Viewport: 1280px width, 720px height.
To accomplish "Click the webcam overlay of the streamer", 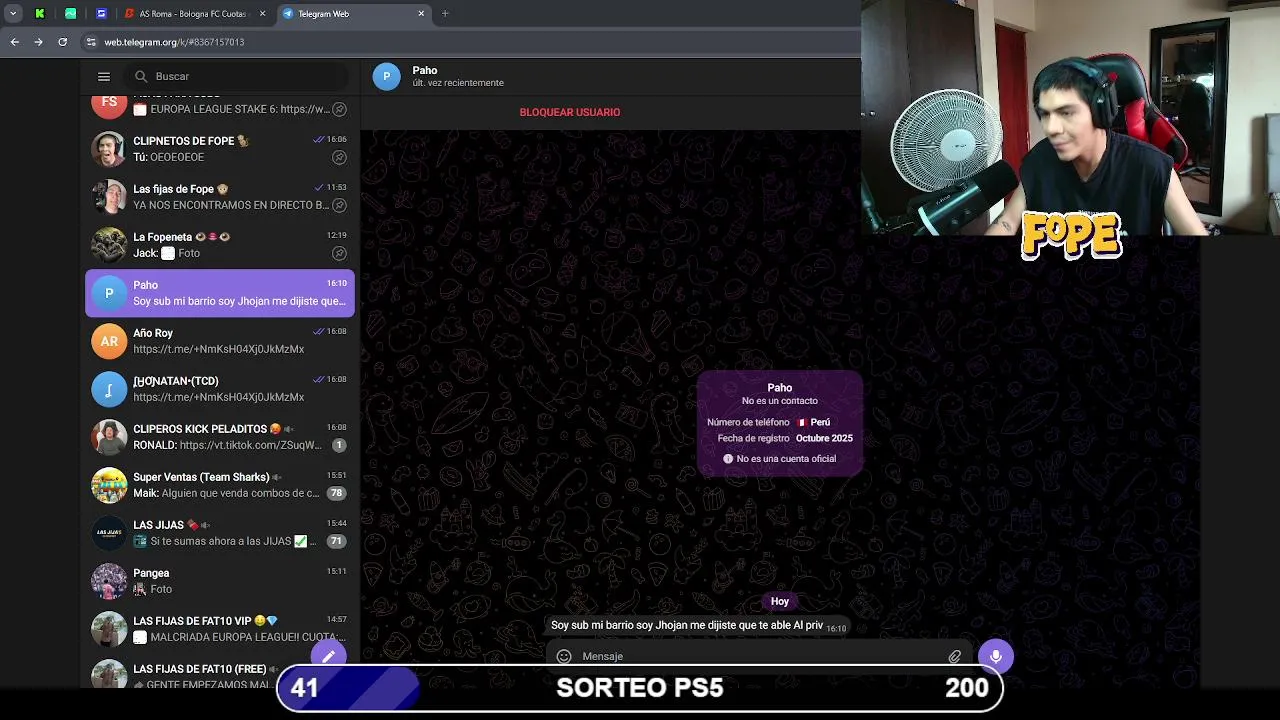I will click(x=1070, y=118).
